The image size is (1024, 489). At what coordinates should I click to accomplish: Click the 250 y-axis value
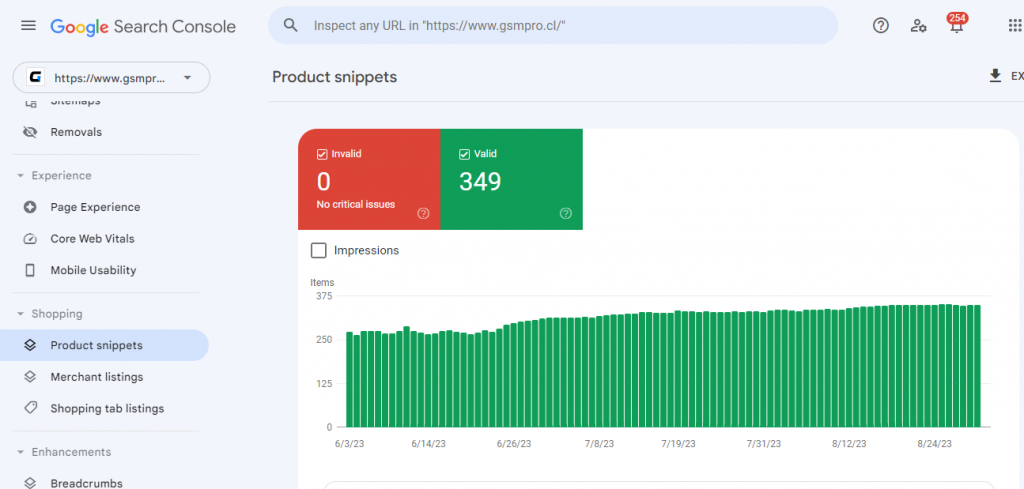pyautogui.click(x=324, y=339)
